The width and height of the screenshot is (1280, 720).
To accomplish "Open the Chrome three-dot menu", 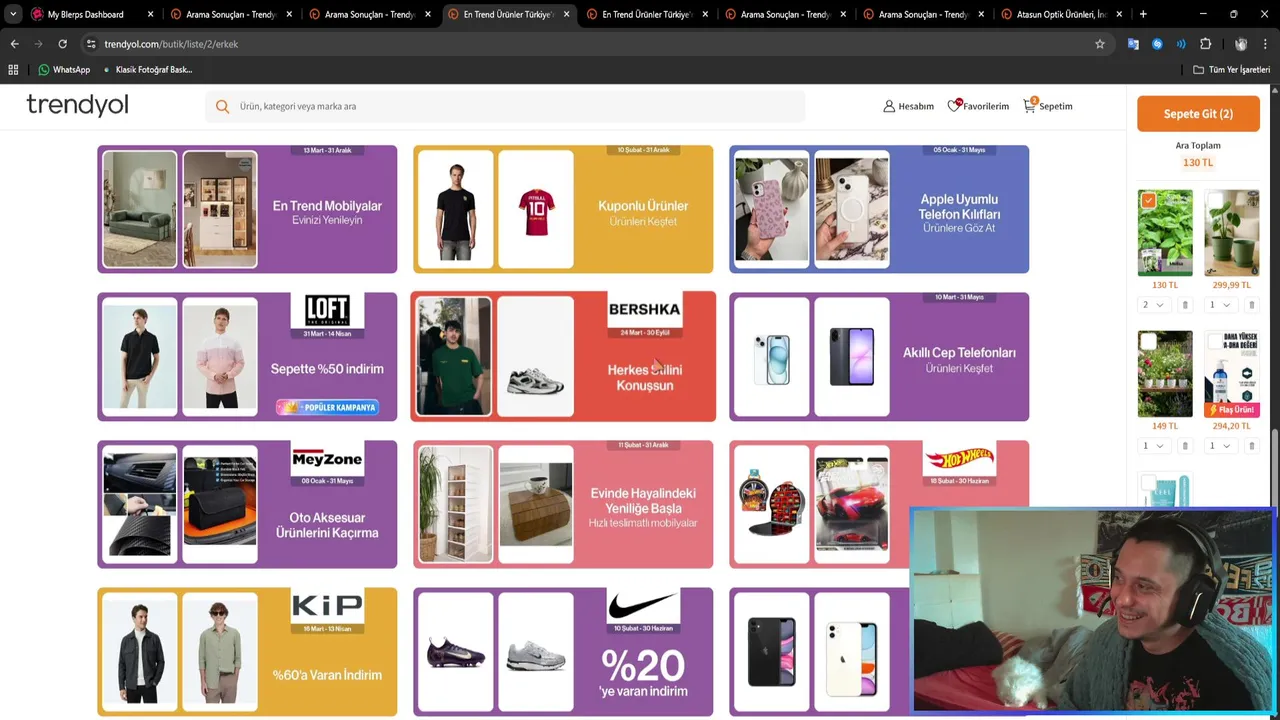I will click(1266, 44).
